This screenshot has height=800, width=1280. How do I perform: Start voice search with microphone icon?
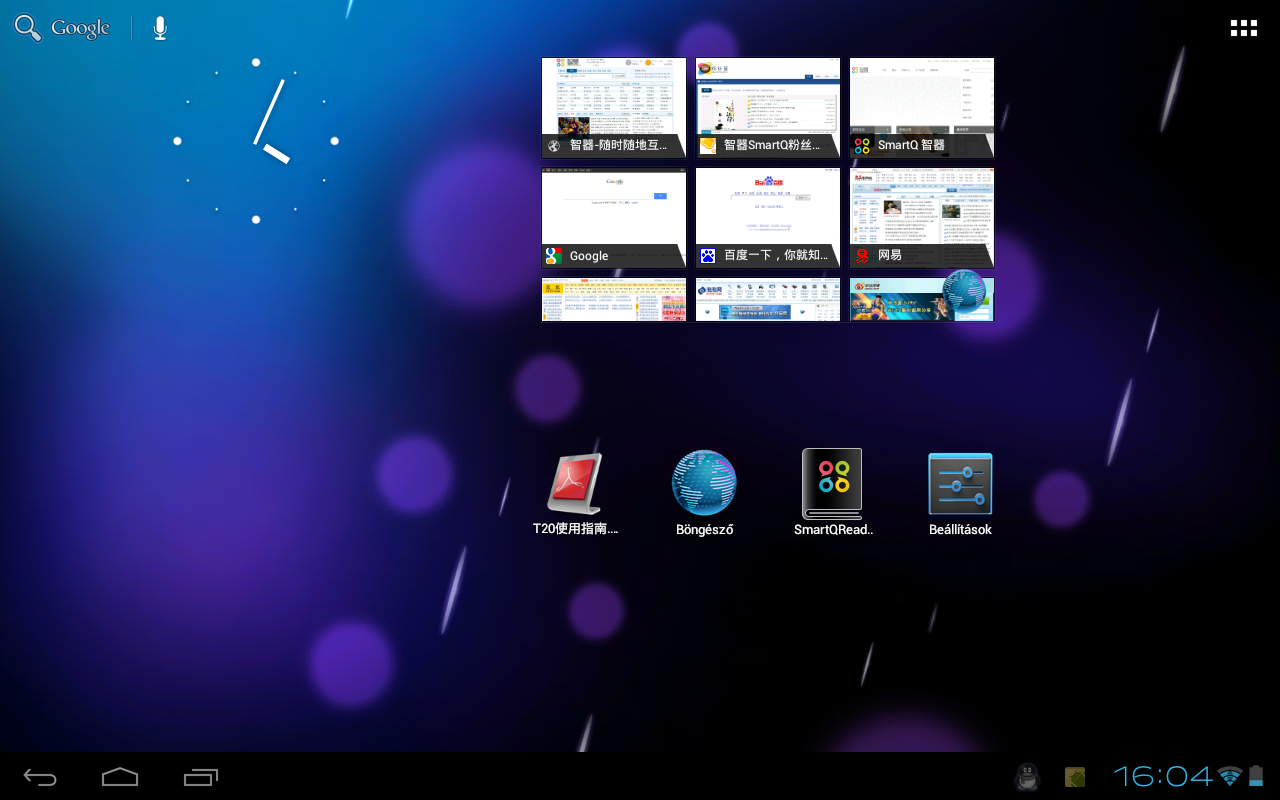[x=160, y=28]
